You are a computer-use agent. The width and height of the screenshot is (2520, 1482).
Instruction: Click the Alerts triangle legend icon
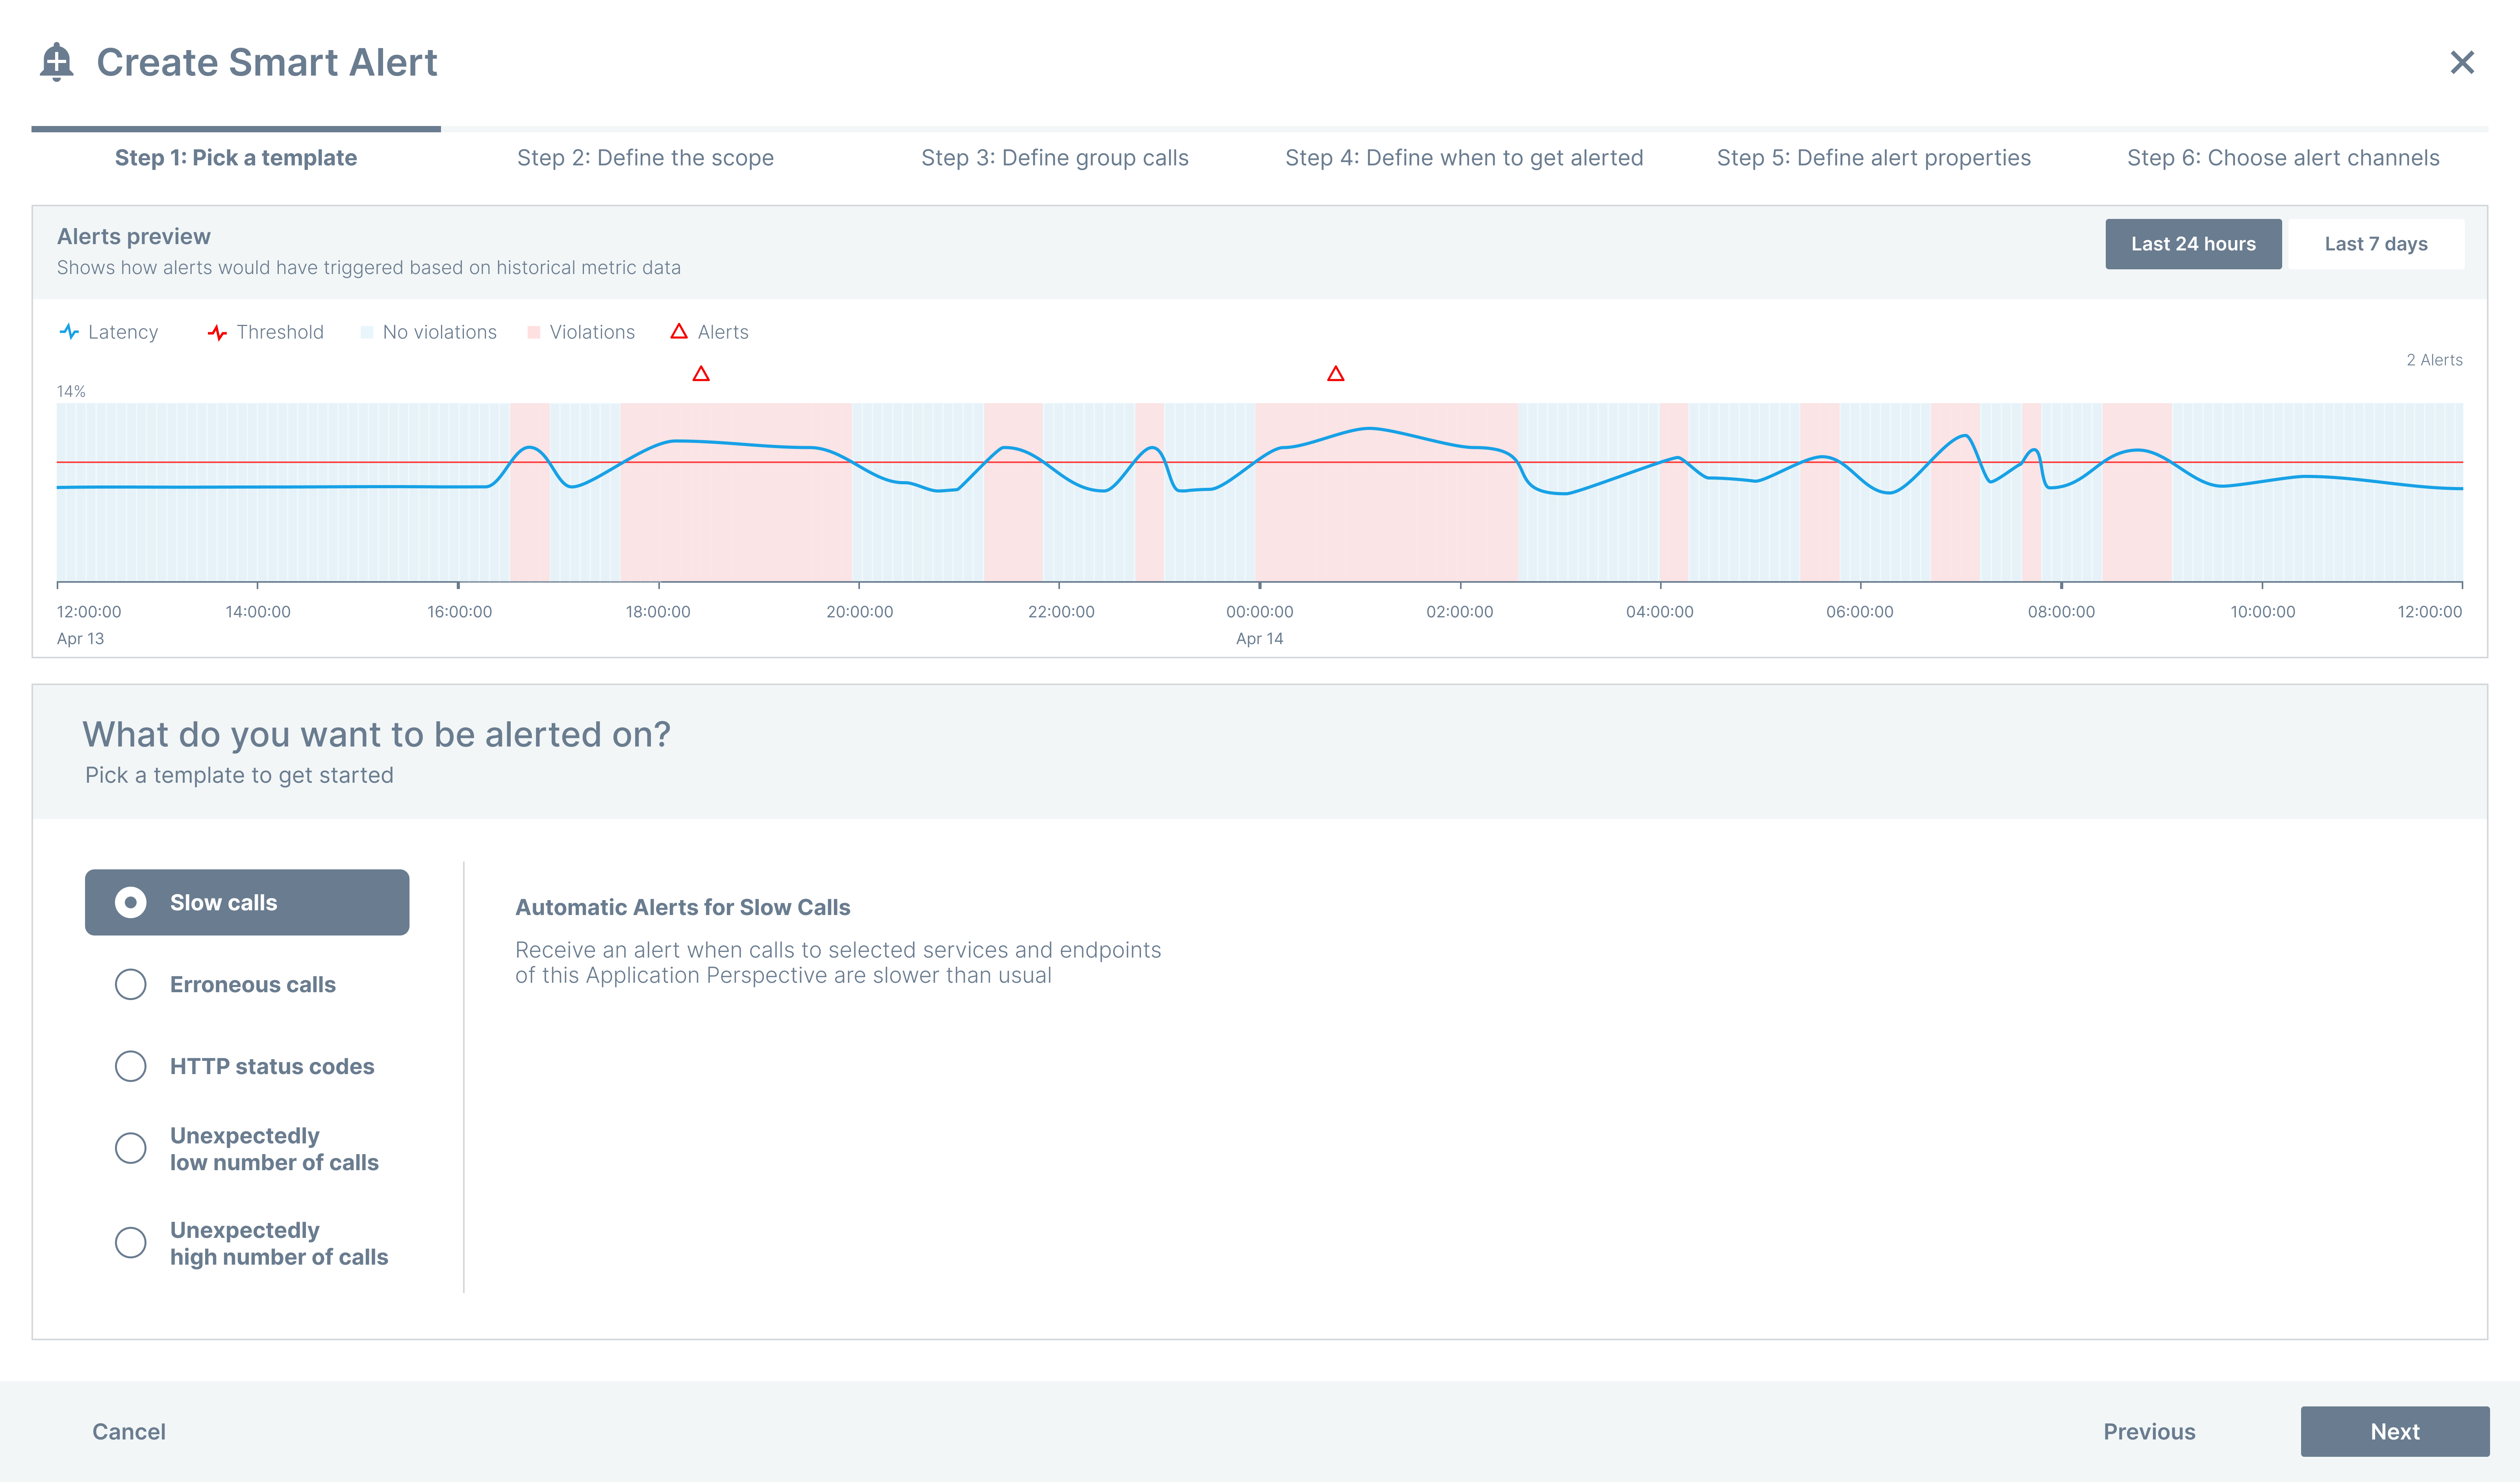[x=679, y=332]
